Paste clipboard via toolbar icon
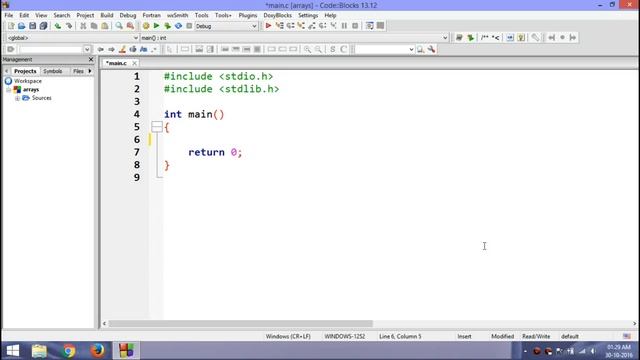The height and width of the screenshot is (360, 640). point(105,26)
